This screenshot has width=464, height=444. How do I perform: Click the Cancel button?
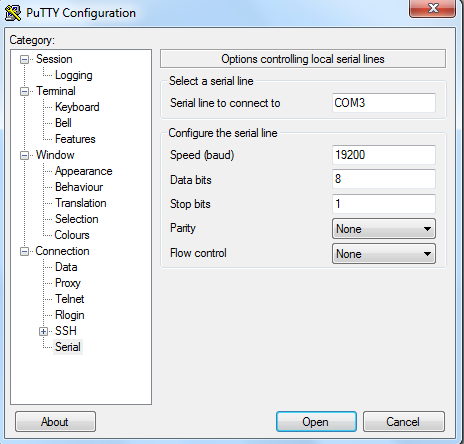(x=404, y=422)
